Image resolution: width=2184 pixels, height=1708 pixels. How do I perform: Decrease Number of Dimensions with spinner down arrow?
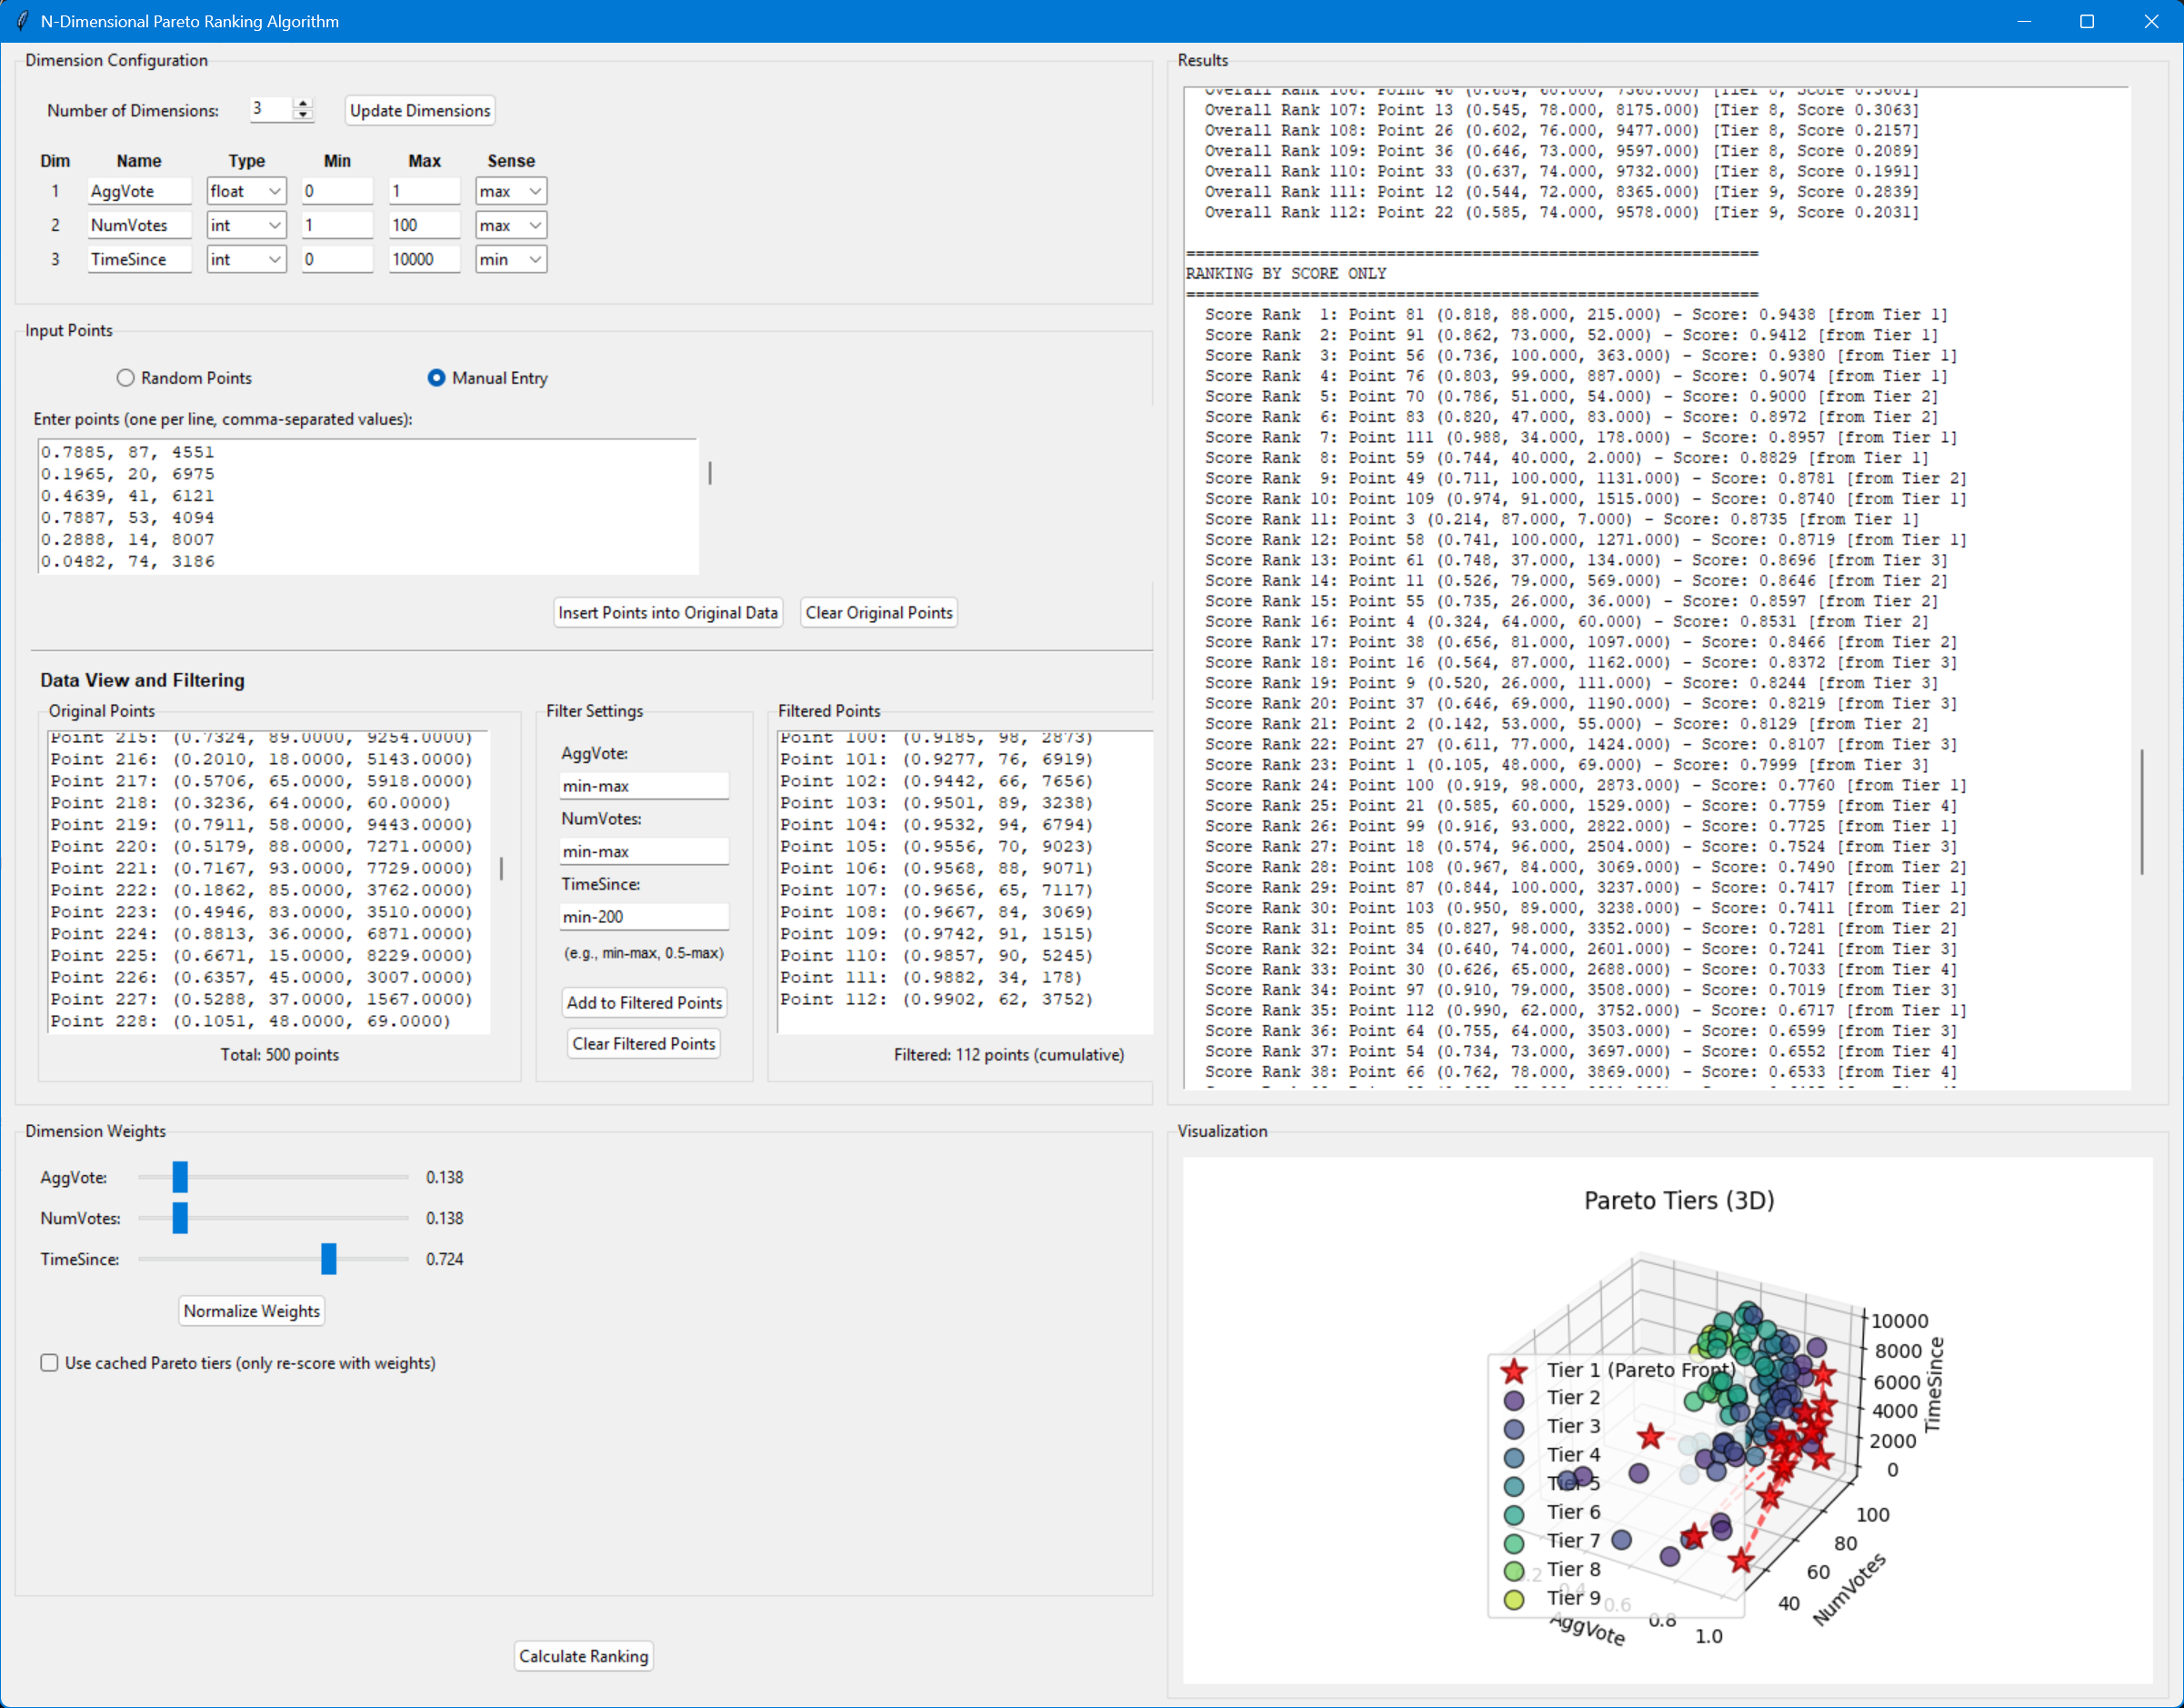(303, 115)
